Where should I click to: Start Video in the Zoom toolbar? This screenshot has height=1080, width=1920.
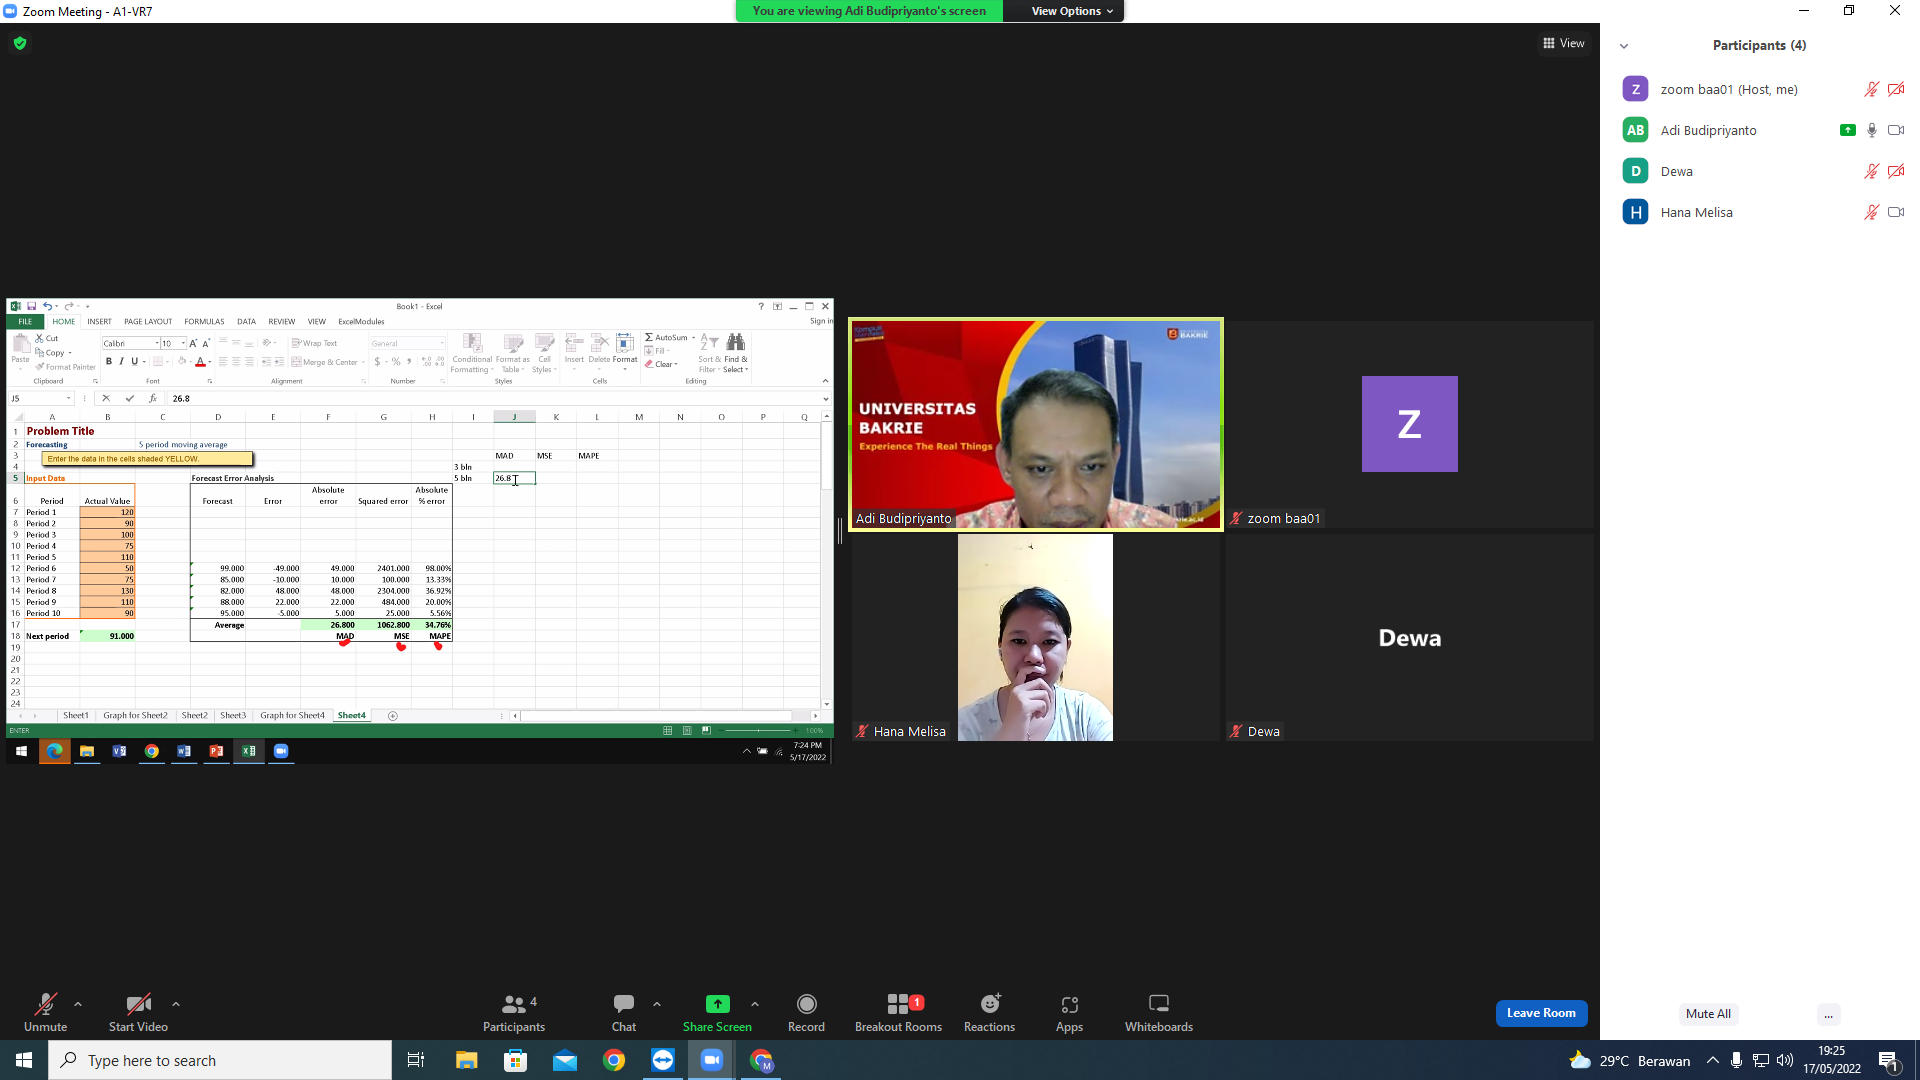[138, 1012]
